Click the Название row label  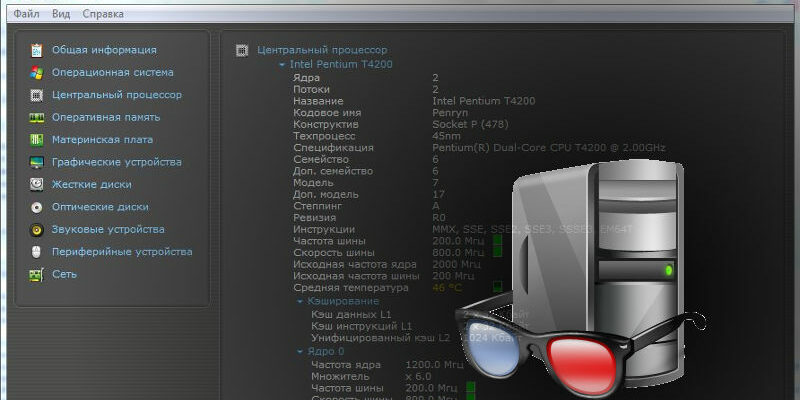(x=318, y=101)
